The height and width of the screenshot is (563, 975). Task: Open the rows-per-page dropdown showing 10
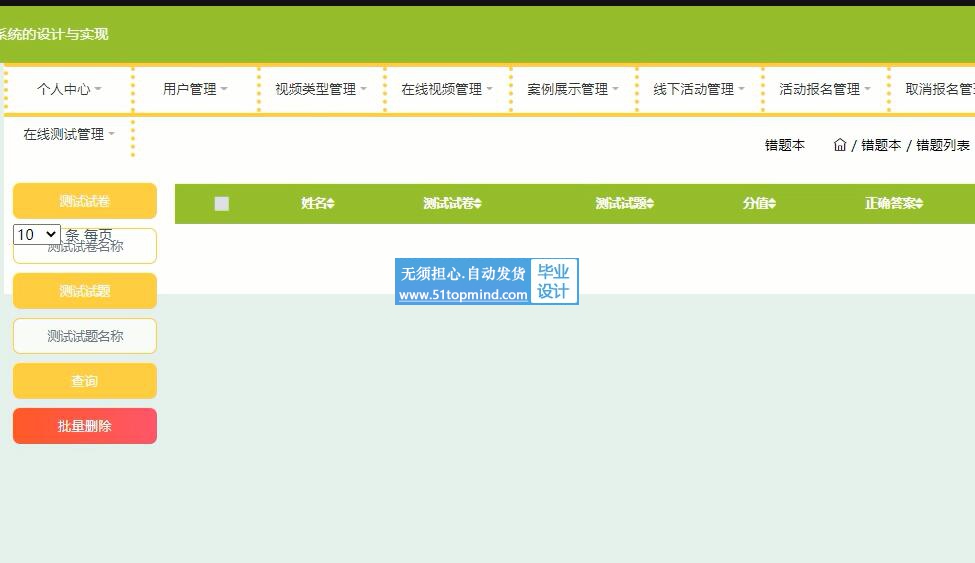(37, 235)
